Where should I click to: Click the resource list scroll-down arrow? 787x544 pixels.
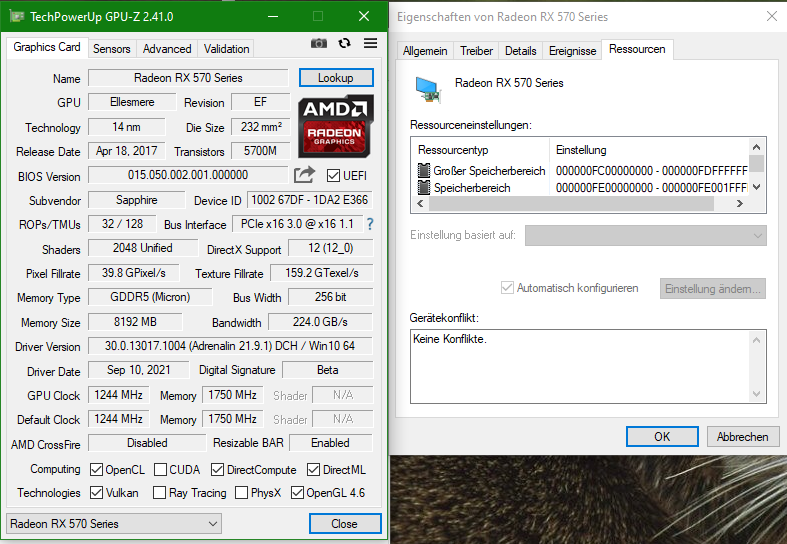756,187
